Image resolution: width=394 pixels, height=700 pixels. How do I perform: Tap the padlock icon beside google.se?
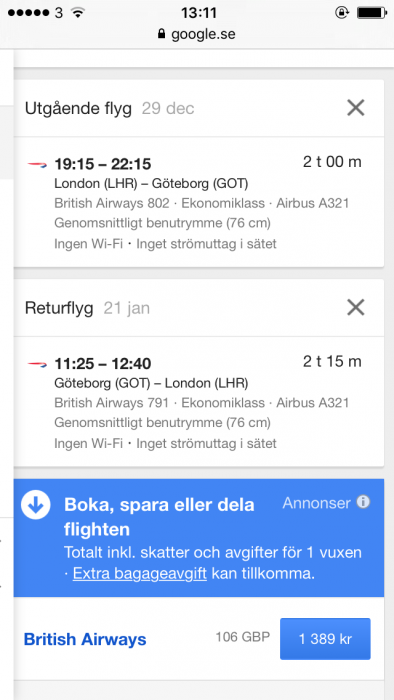pyautogui.click(x=162, y=34)
